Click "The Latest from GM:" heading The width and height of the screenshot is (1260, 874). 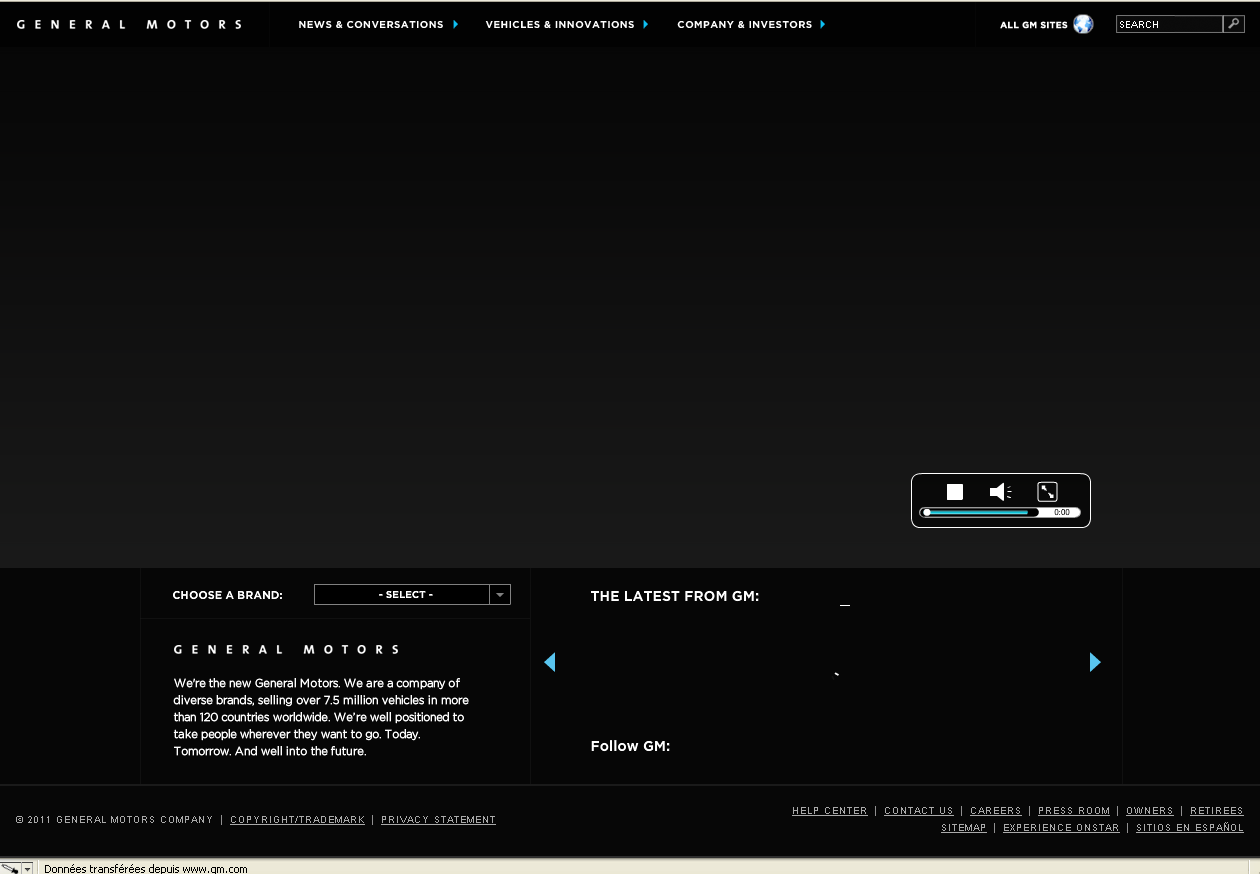(x=675, y=596)
